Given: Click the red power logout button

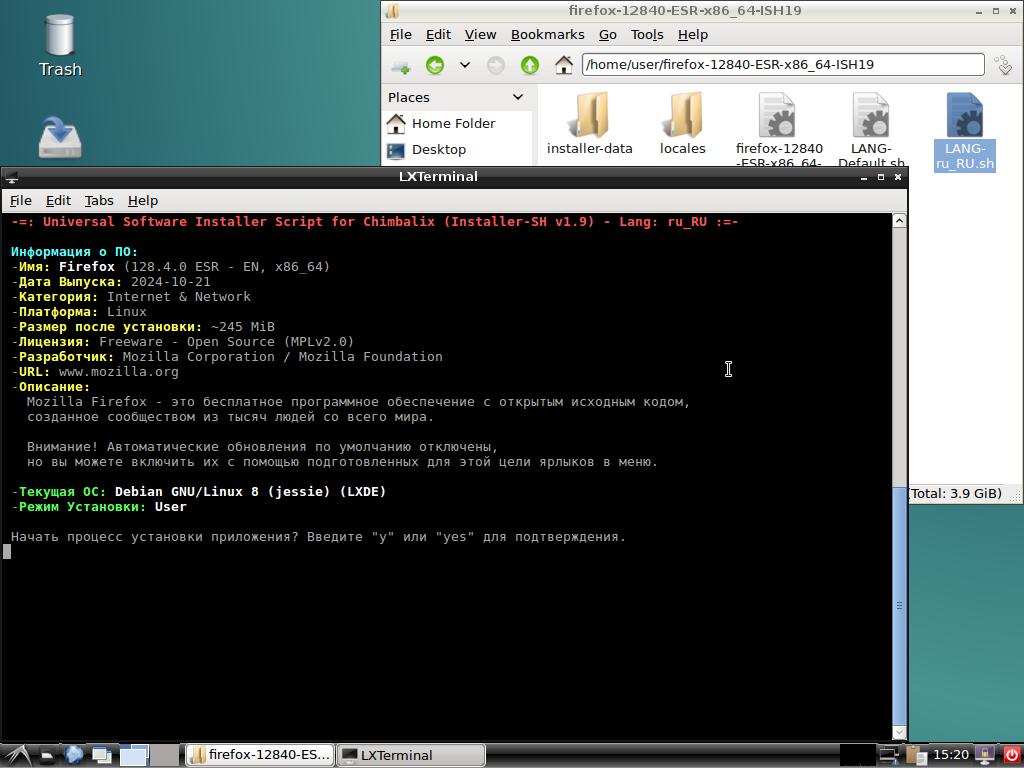Looking at the screenshot, I should pyautogui.click(x=1011, y=756).
